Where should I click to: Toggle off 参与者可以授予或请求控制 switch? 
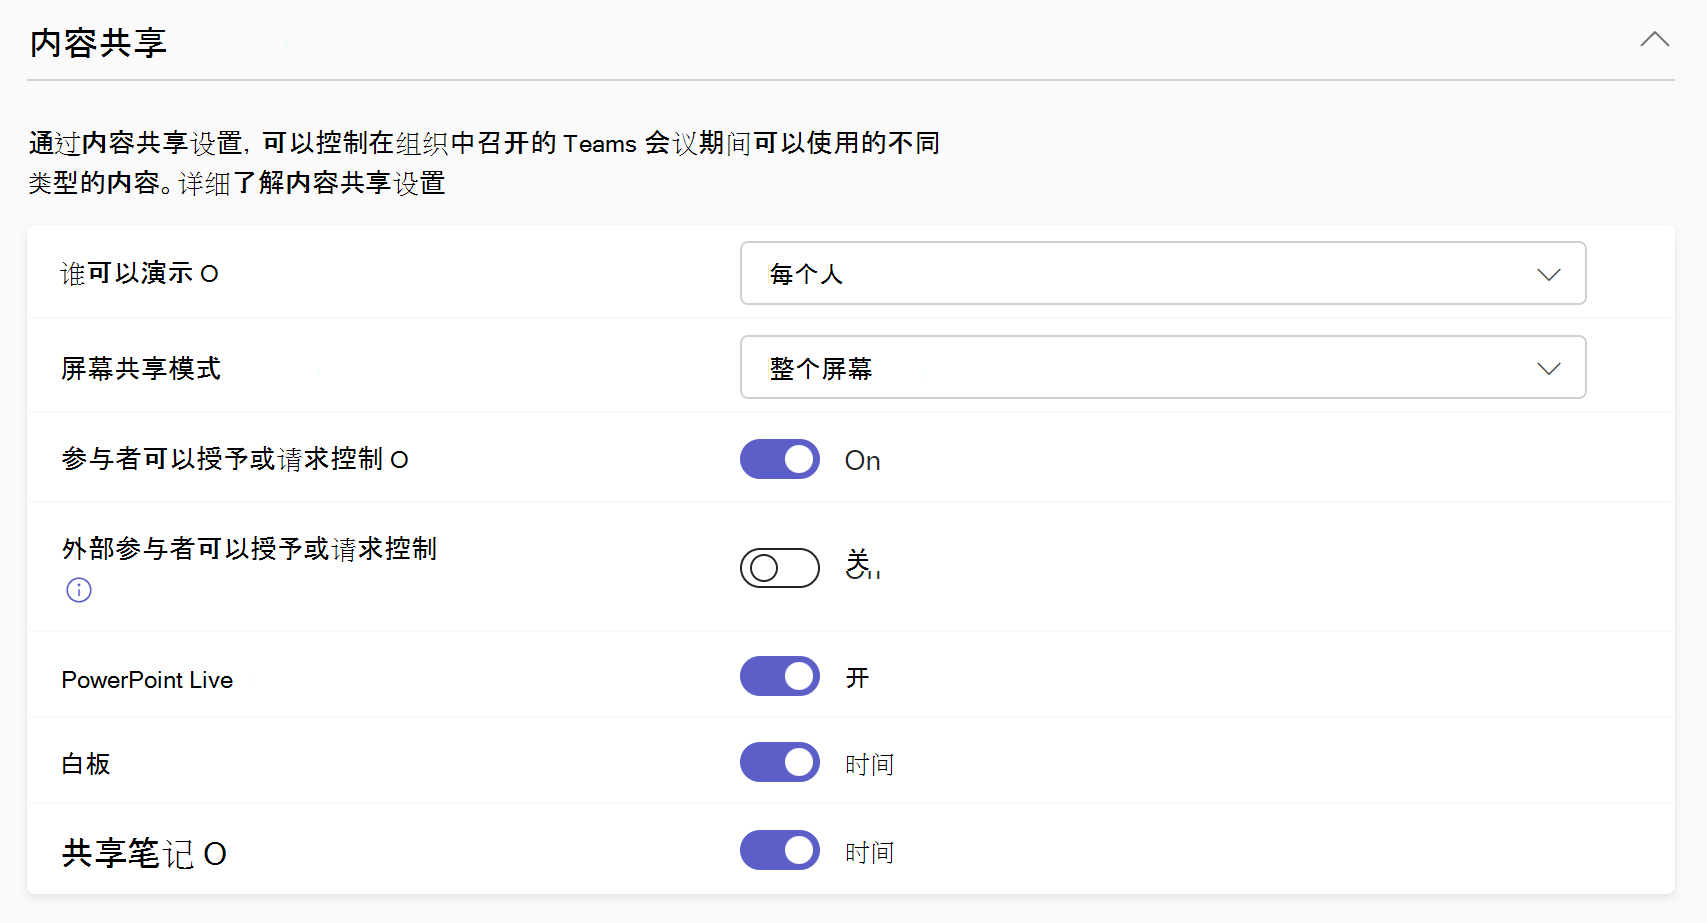pos(780,459)
